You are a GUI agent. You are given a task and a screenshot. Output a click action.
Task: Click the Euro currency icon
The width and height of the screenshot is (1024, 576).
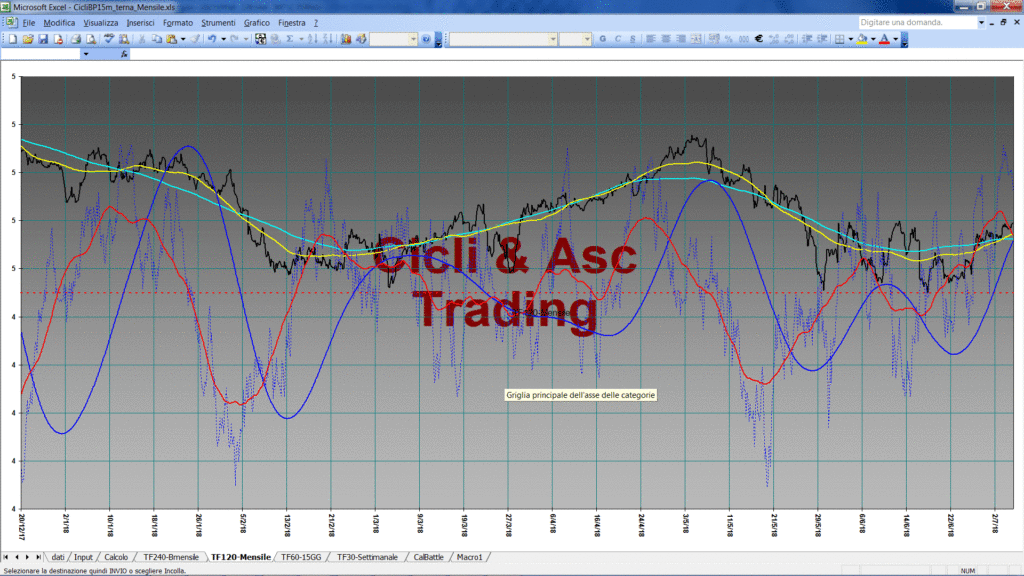tap(759, 39)
